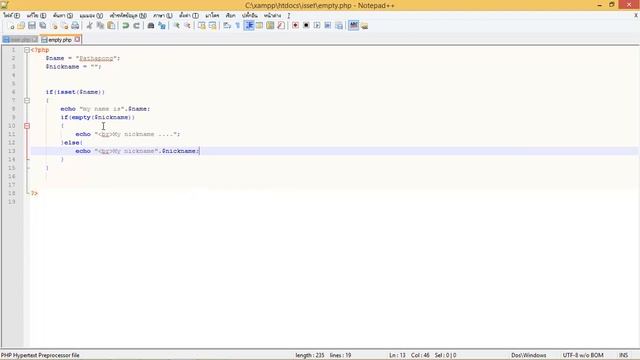Undo the last edit via toolbar
640x360 pixels.
(x=125, y=26)
